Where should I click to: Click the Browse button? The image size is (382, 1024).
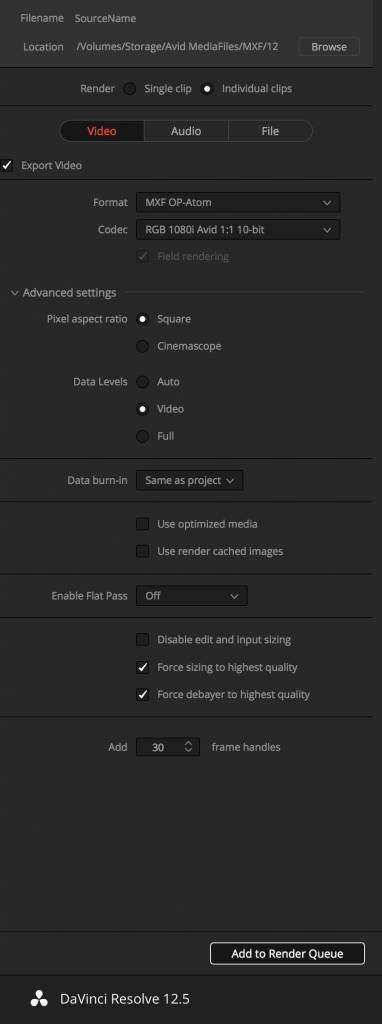click(329, 47)
